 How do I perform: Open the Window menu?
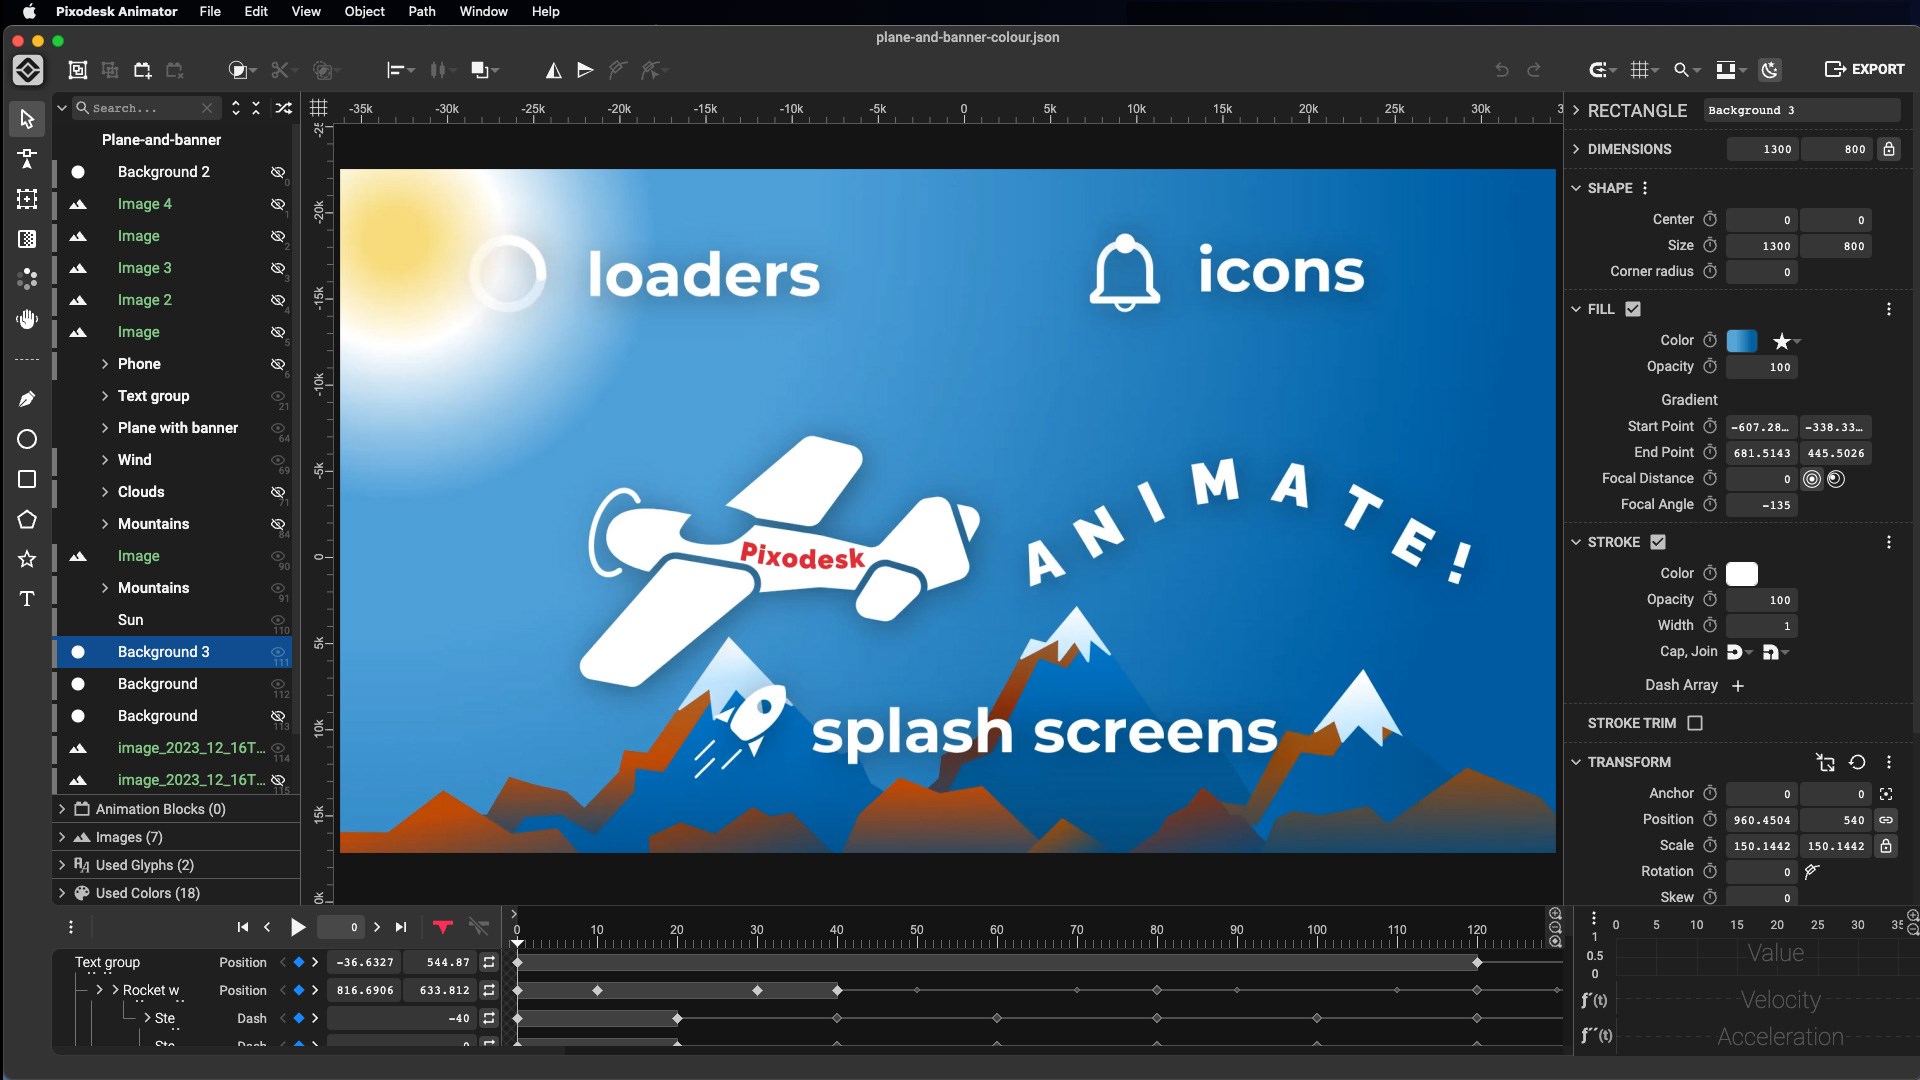click(x=483, y=11)
